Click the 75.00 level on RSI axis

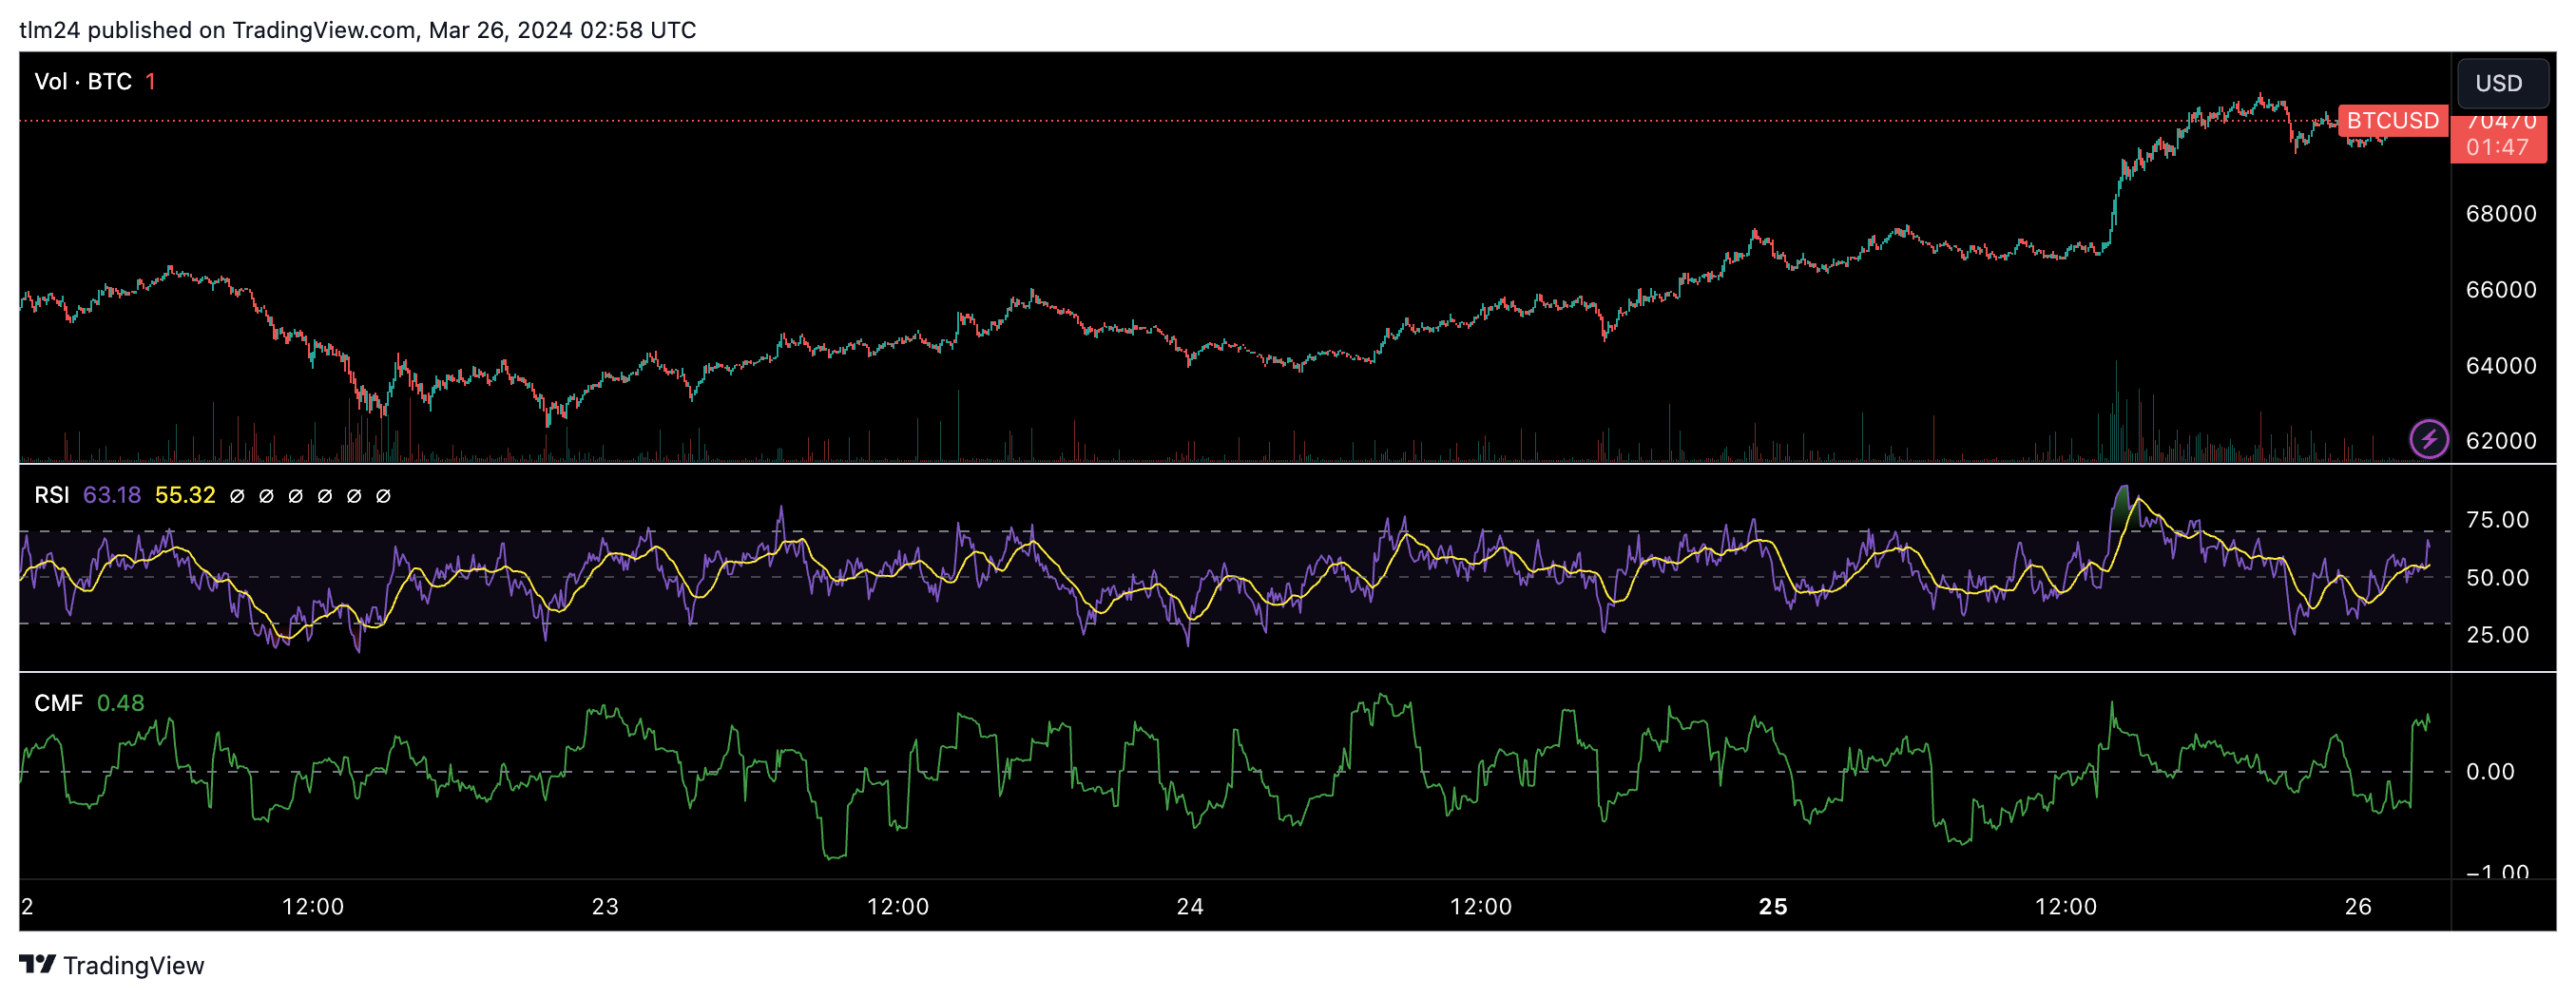[x=2497, y=520]
